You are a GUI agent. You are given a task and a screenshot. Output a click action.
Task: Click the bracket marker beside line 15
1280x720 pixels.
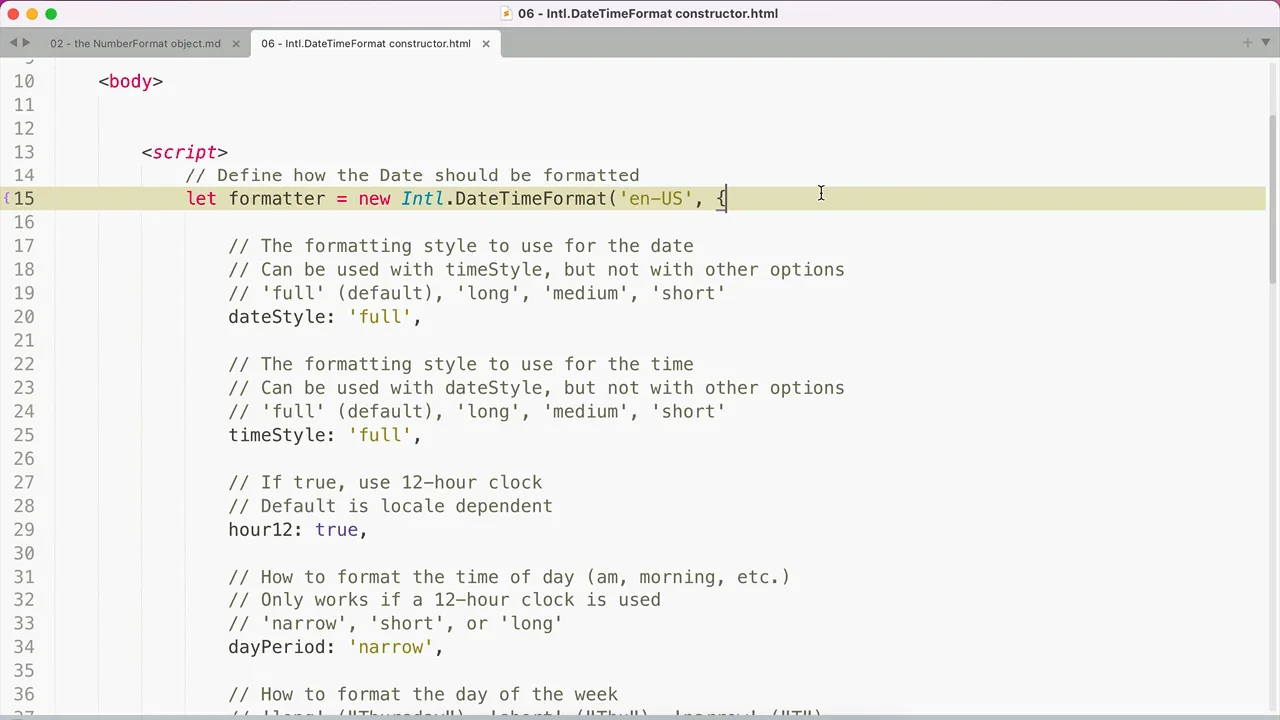click(6, 199)
